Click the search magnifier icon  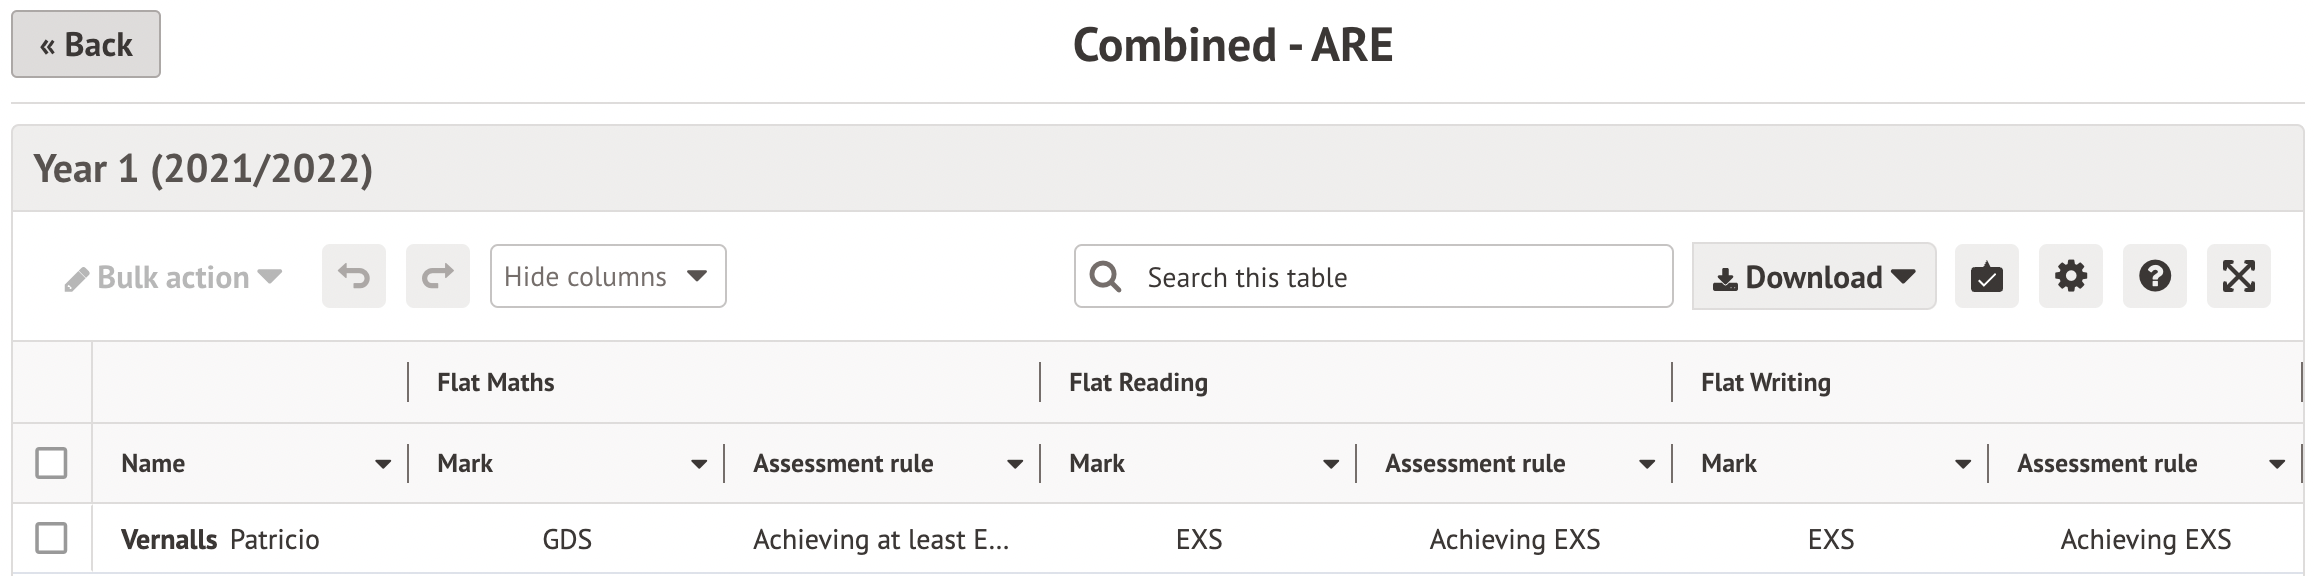click(x=1105, y=276)
